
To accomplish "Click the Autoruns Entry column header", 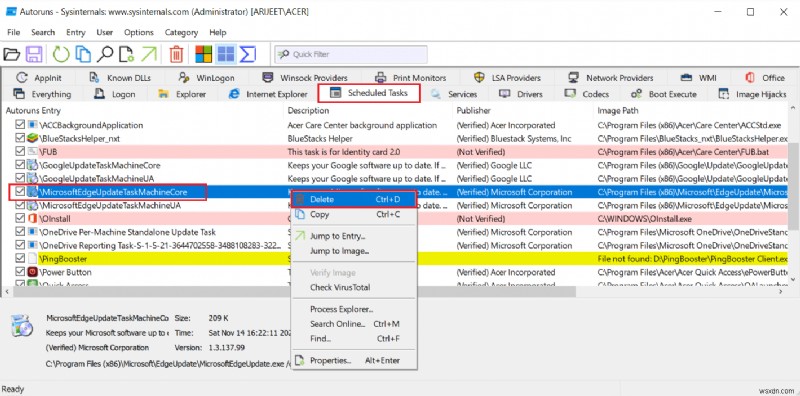I will tap(143, 110).
